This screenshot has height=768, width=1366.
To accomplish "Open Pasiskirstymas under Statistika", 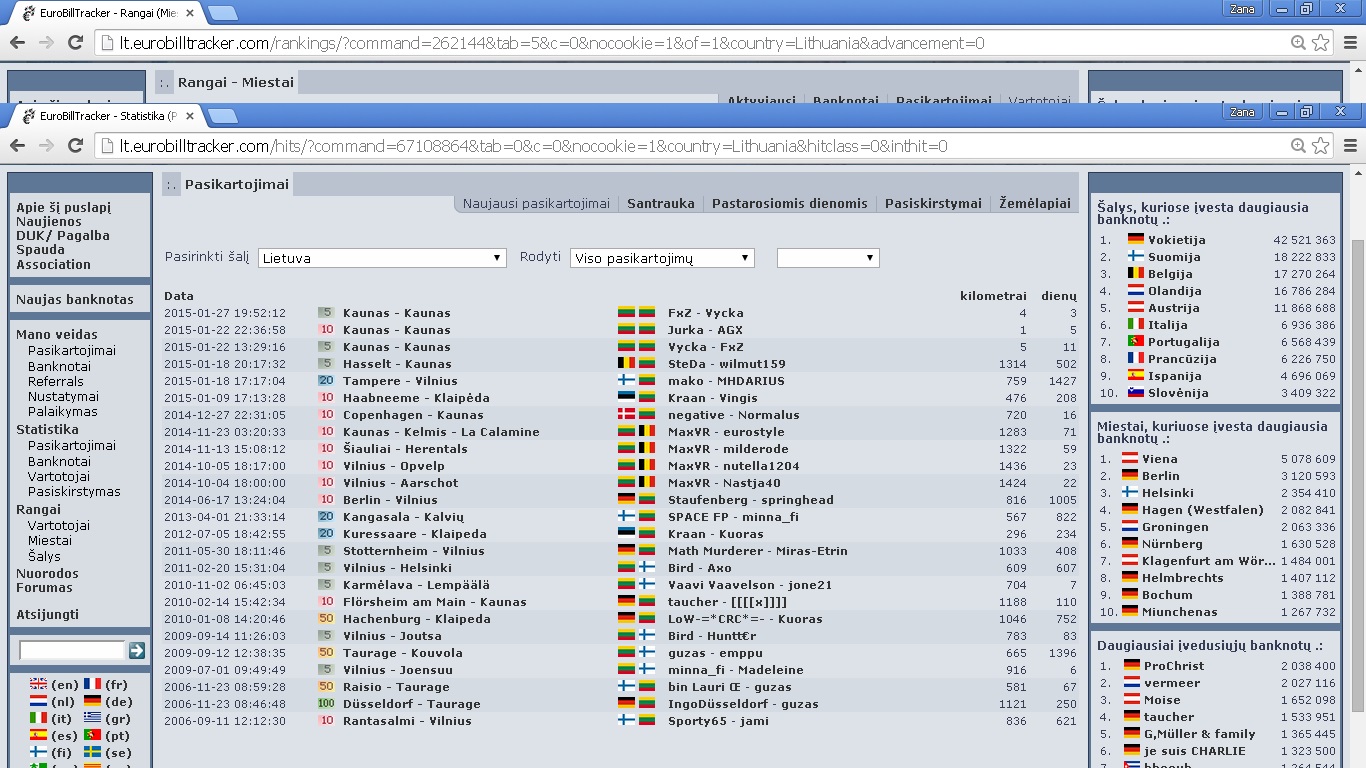I will point(74,492).
